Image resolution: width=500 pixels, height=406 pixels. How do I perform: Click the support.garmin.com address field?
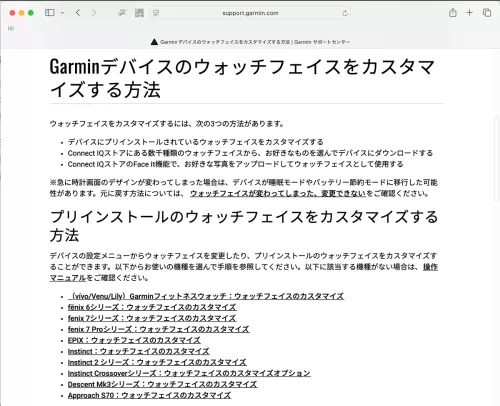[250, 13]
